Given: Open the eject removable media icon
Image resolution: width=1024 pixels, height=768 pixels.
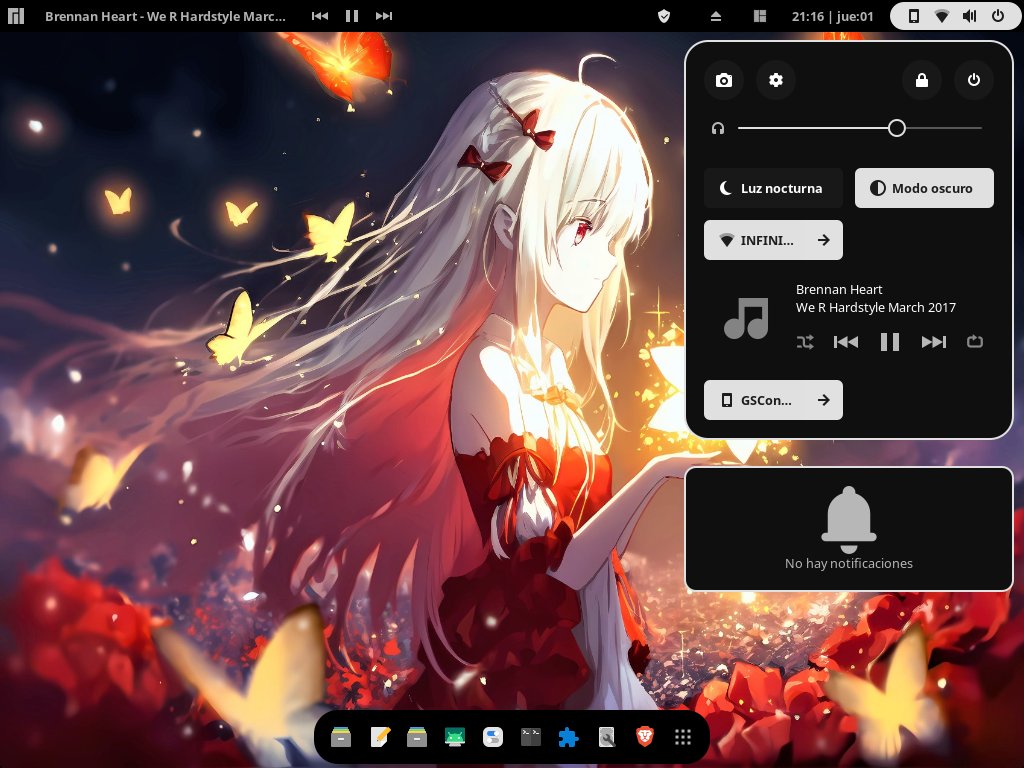Looking at the screenshot, I should [x=714, y=16].
